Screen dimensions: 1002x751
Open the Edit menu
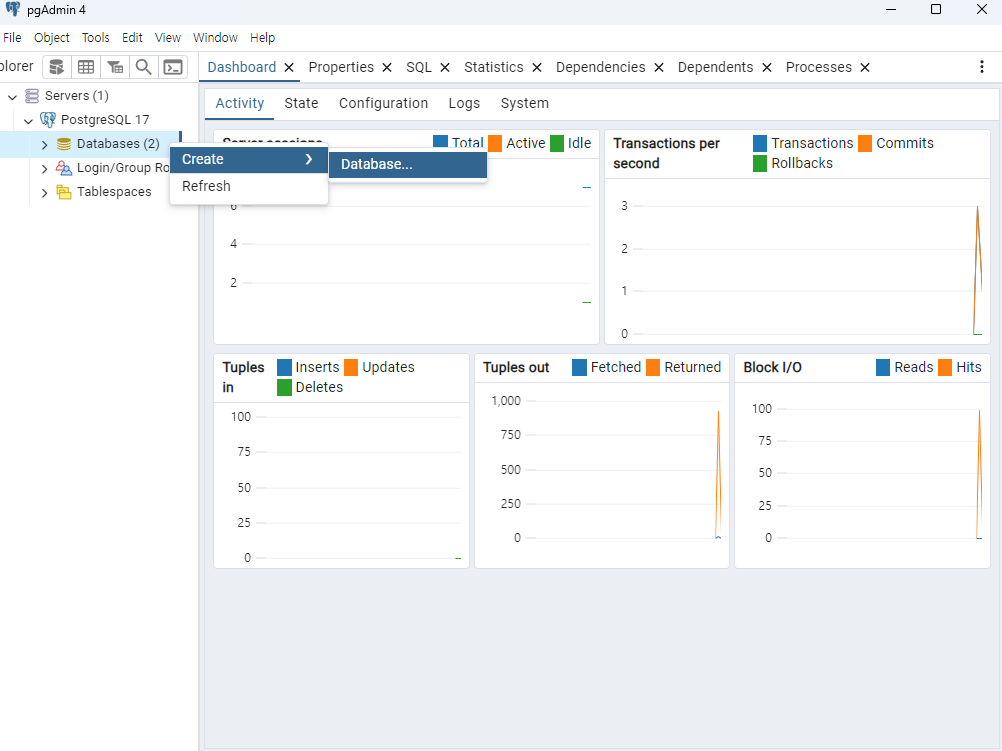[x=132, y=38]
